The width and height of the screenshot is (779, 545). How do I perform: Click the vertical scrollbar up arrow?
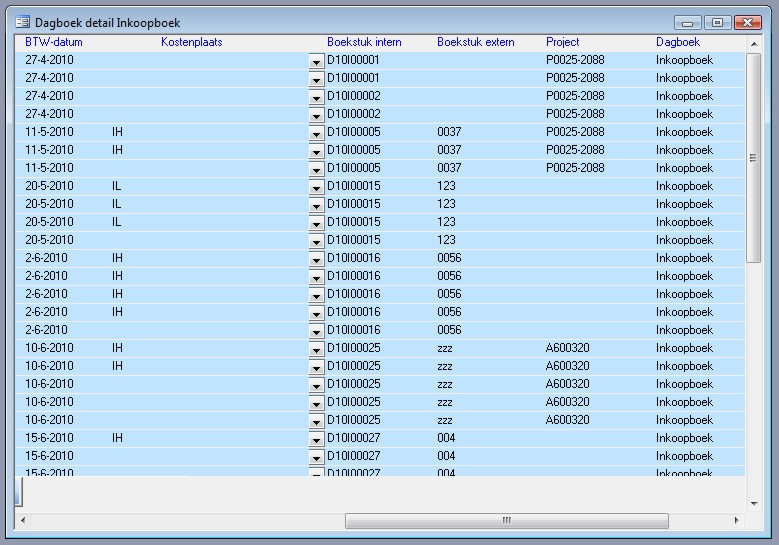coord(754,44)
